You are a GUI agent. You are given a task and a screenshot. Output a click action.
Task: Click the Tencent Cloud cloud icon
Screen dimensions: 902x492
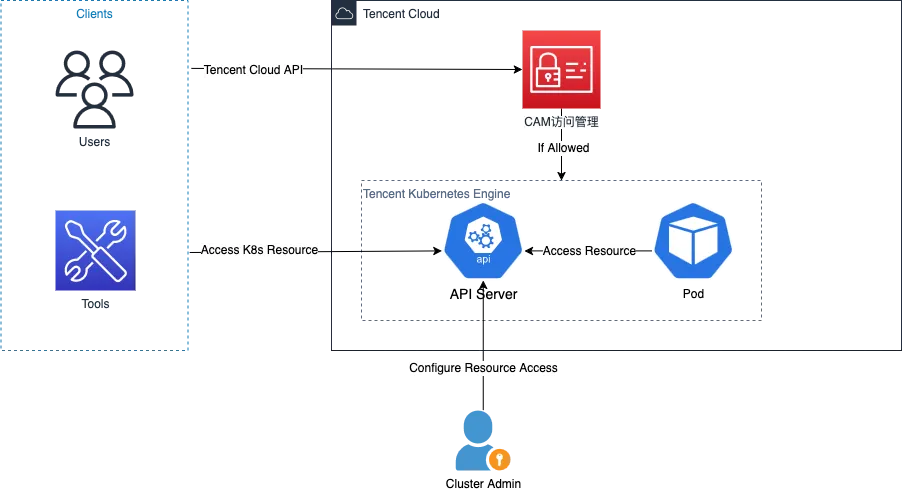(x=344, y=13)
